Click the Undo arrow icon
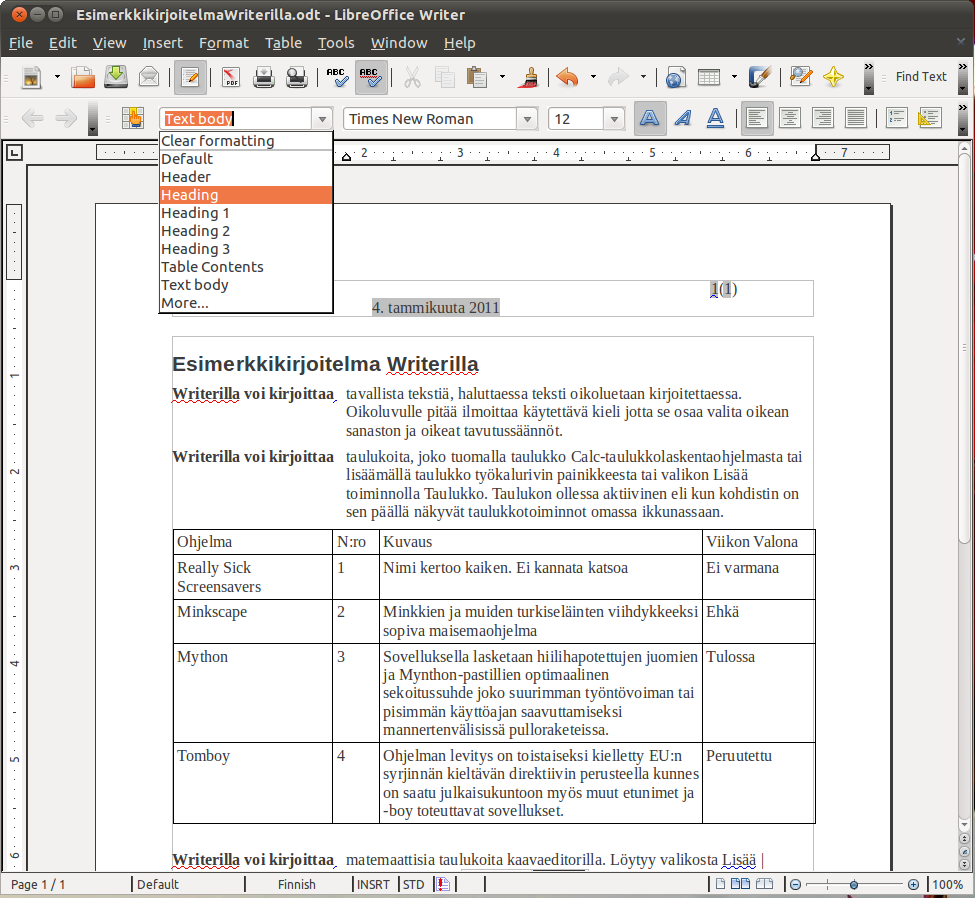This screenshot has width=975, height=898. [x=567, y=77]
